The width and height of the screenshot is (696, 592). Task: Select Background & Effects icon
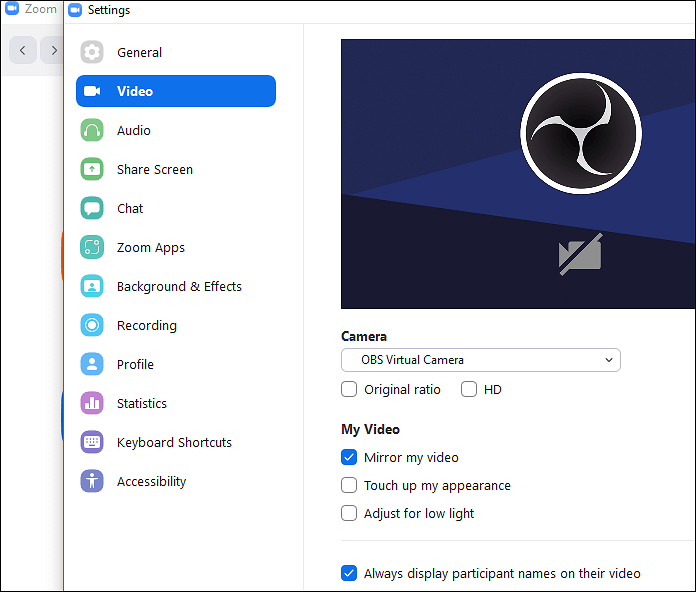point(92,287)
